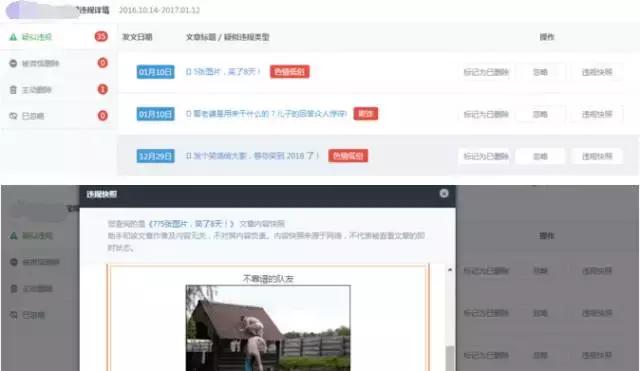
Task: View 违规快照 of the 谣言-tagged article
Action: [x=597, y=114]
